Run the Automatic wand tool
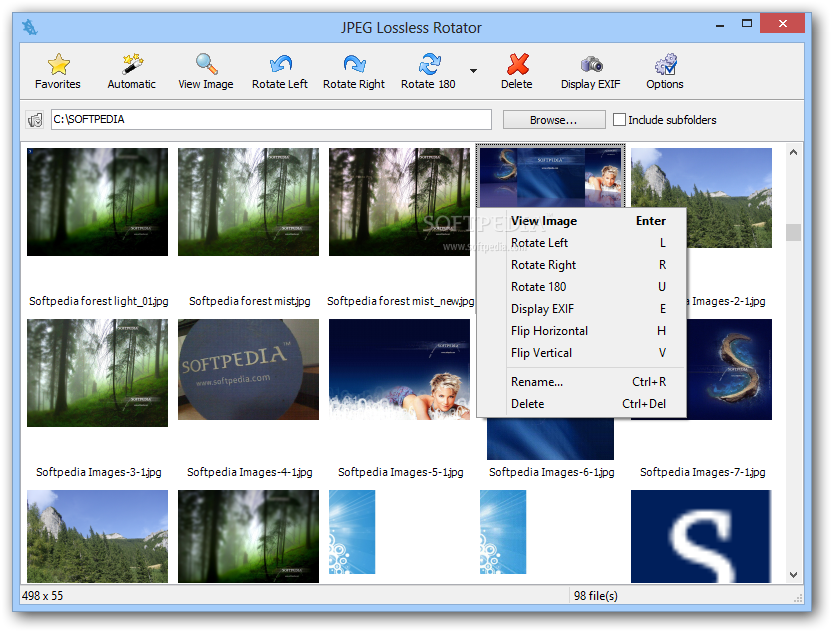Image resolution: width=832 pixels, height=632 pixels. tap(132, 64)
